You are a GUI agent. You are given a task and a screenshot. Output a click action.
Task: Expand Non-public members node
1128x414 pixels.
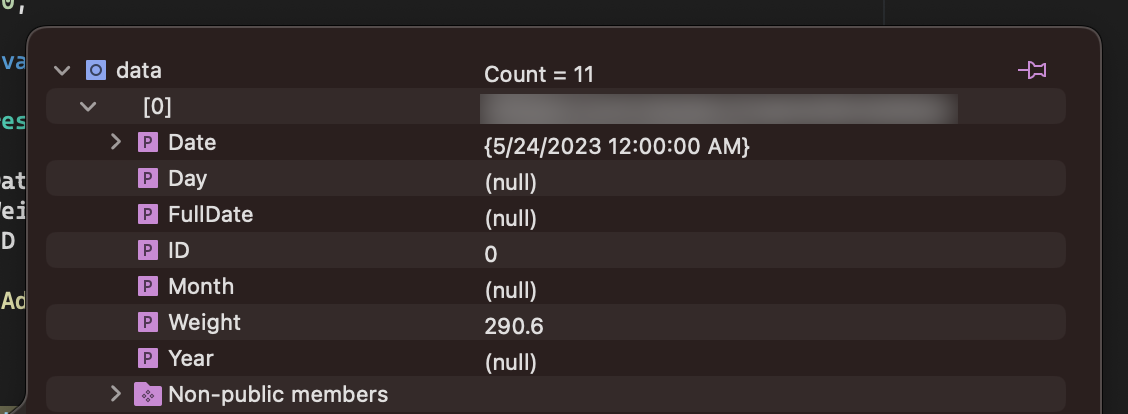tap(116, 395)
